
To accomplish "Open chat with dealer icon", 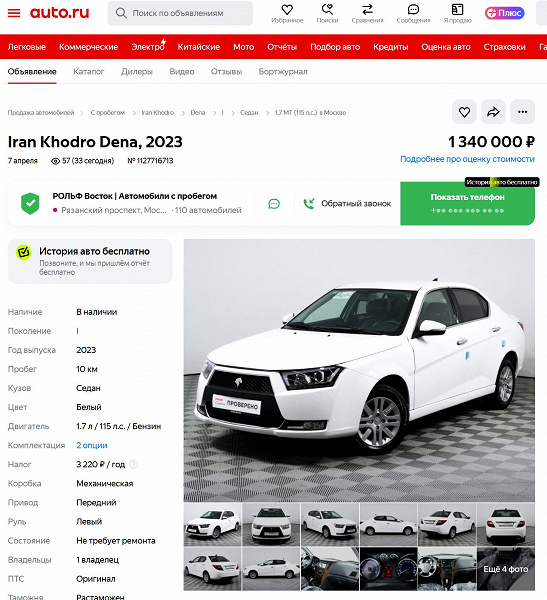I will [274, 204].
